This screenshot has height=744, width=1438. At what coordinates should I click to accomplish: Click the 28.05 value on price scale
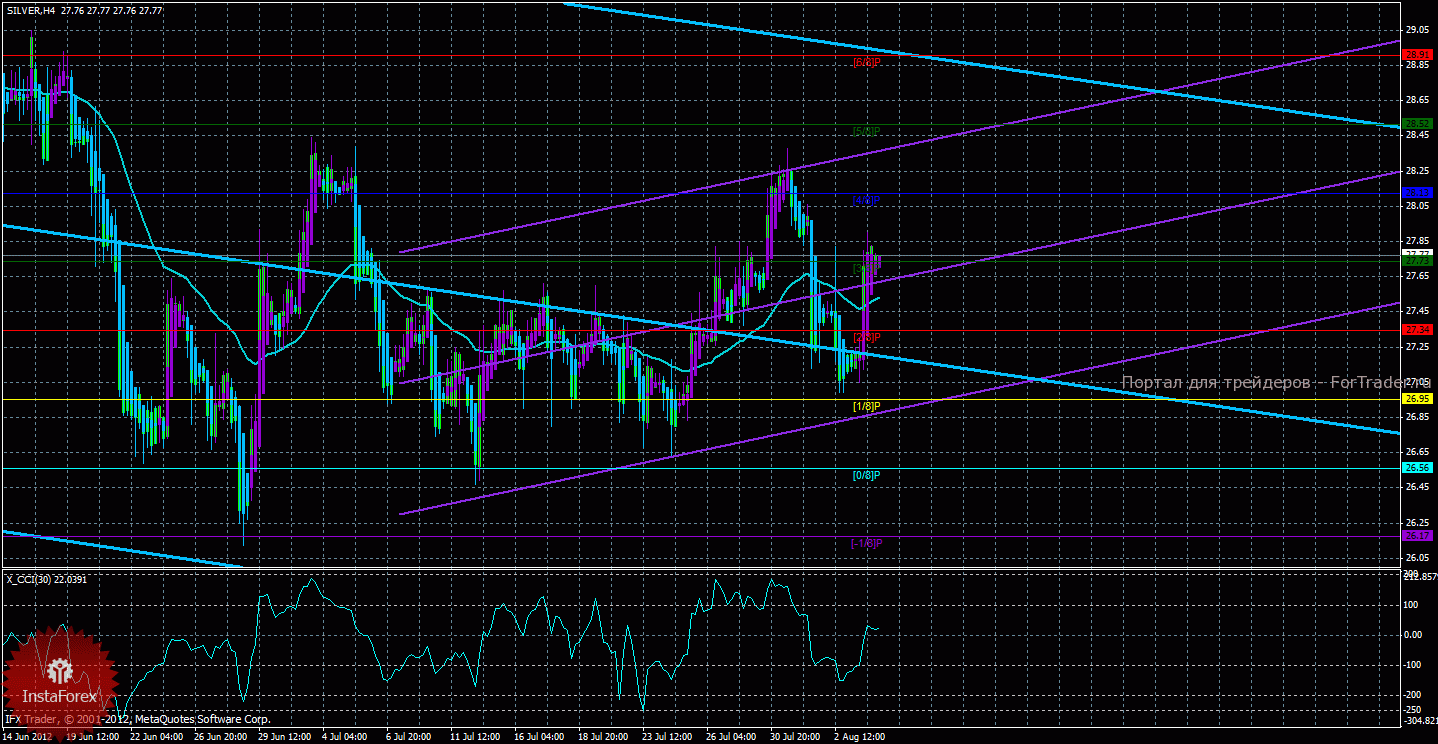pos(1415,206)
